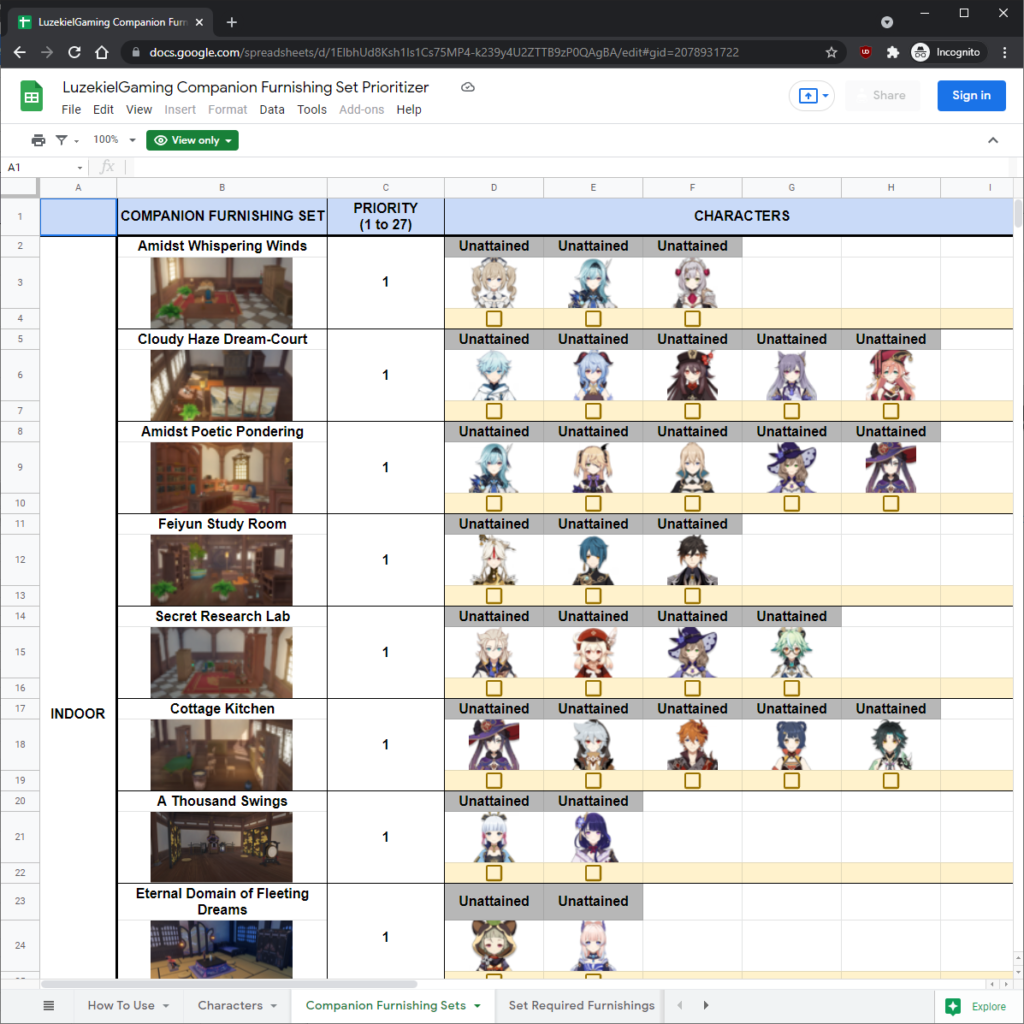Open the Data menu
The height and width of the screenshot is (1024, 1024).
pos(270,110)
